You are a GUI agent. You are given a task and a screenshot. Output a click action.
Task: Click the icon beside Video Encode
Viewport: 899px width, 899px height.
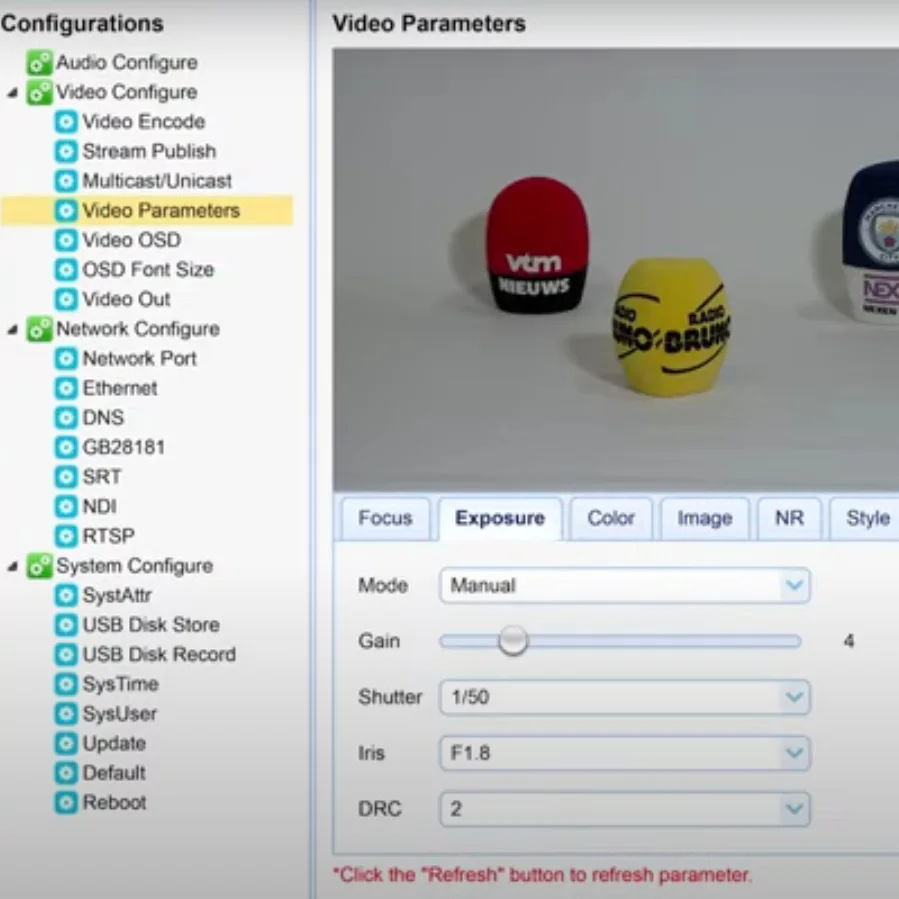tap(66, 122)
